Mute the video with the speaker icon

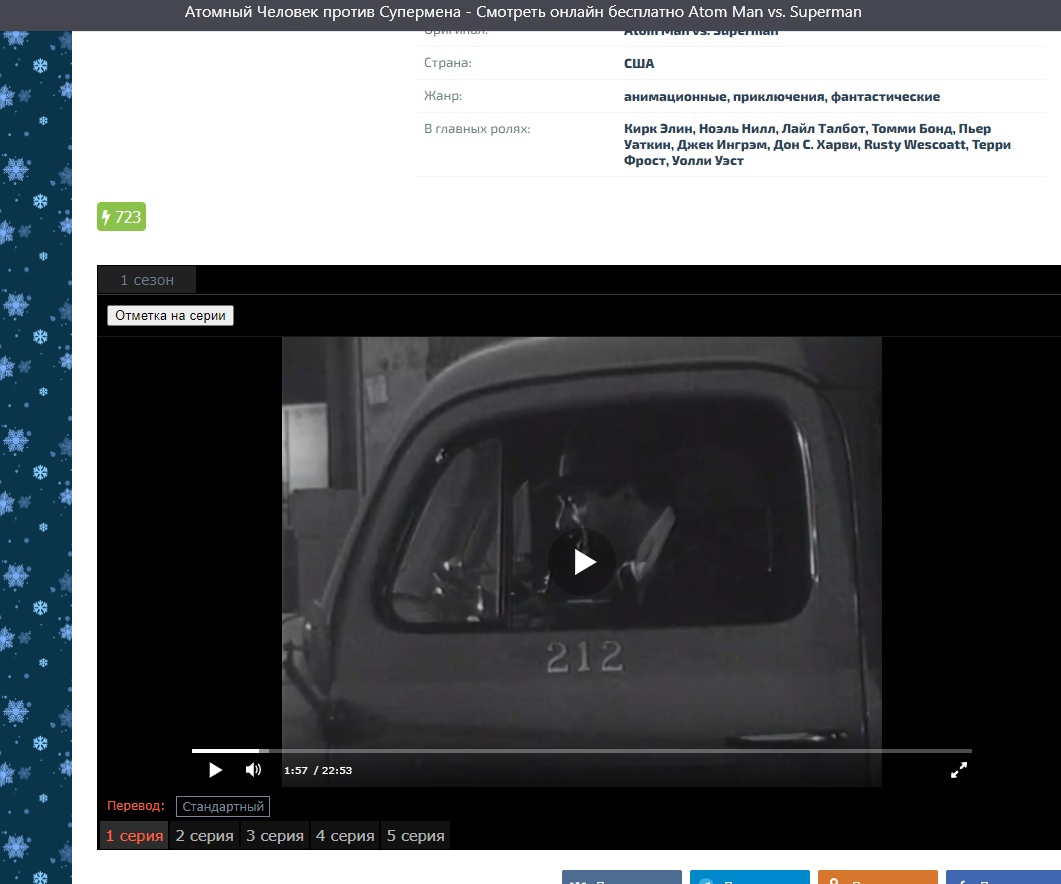coord(253,770)
